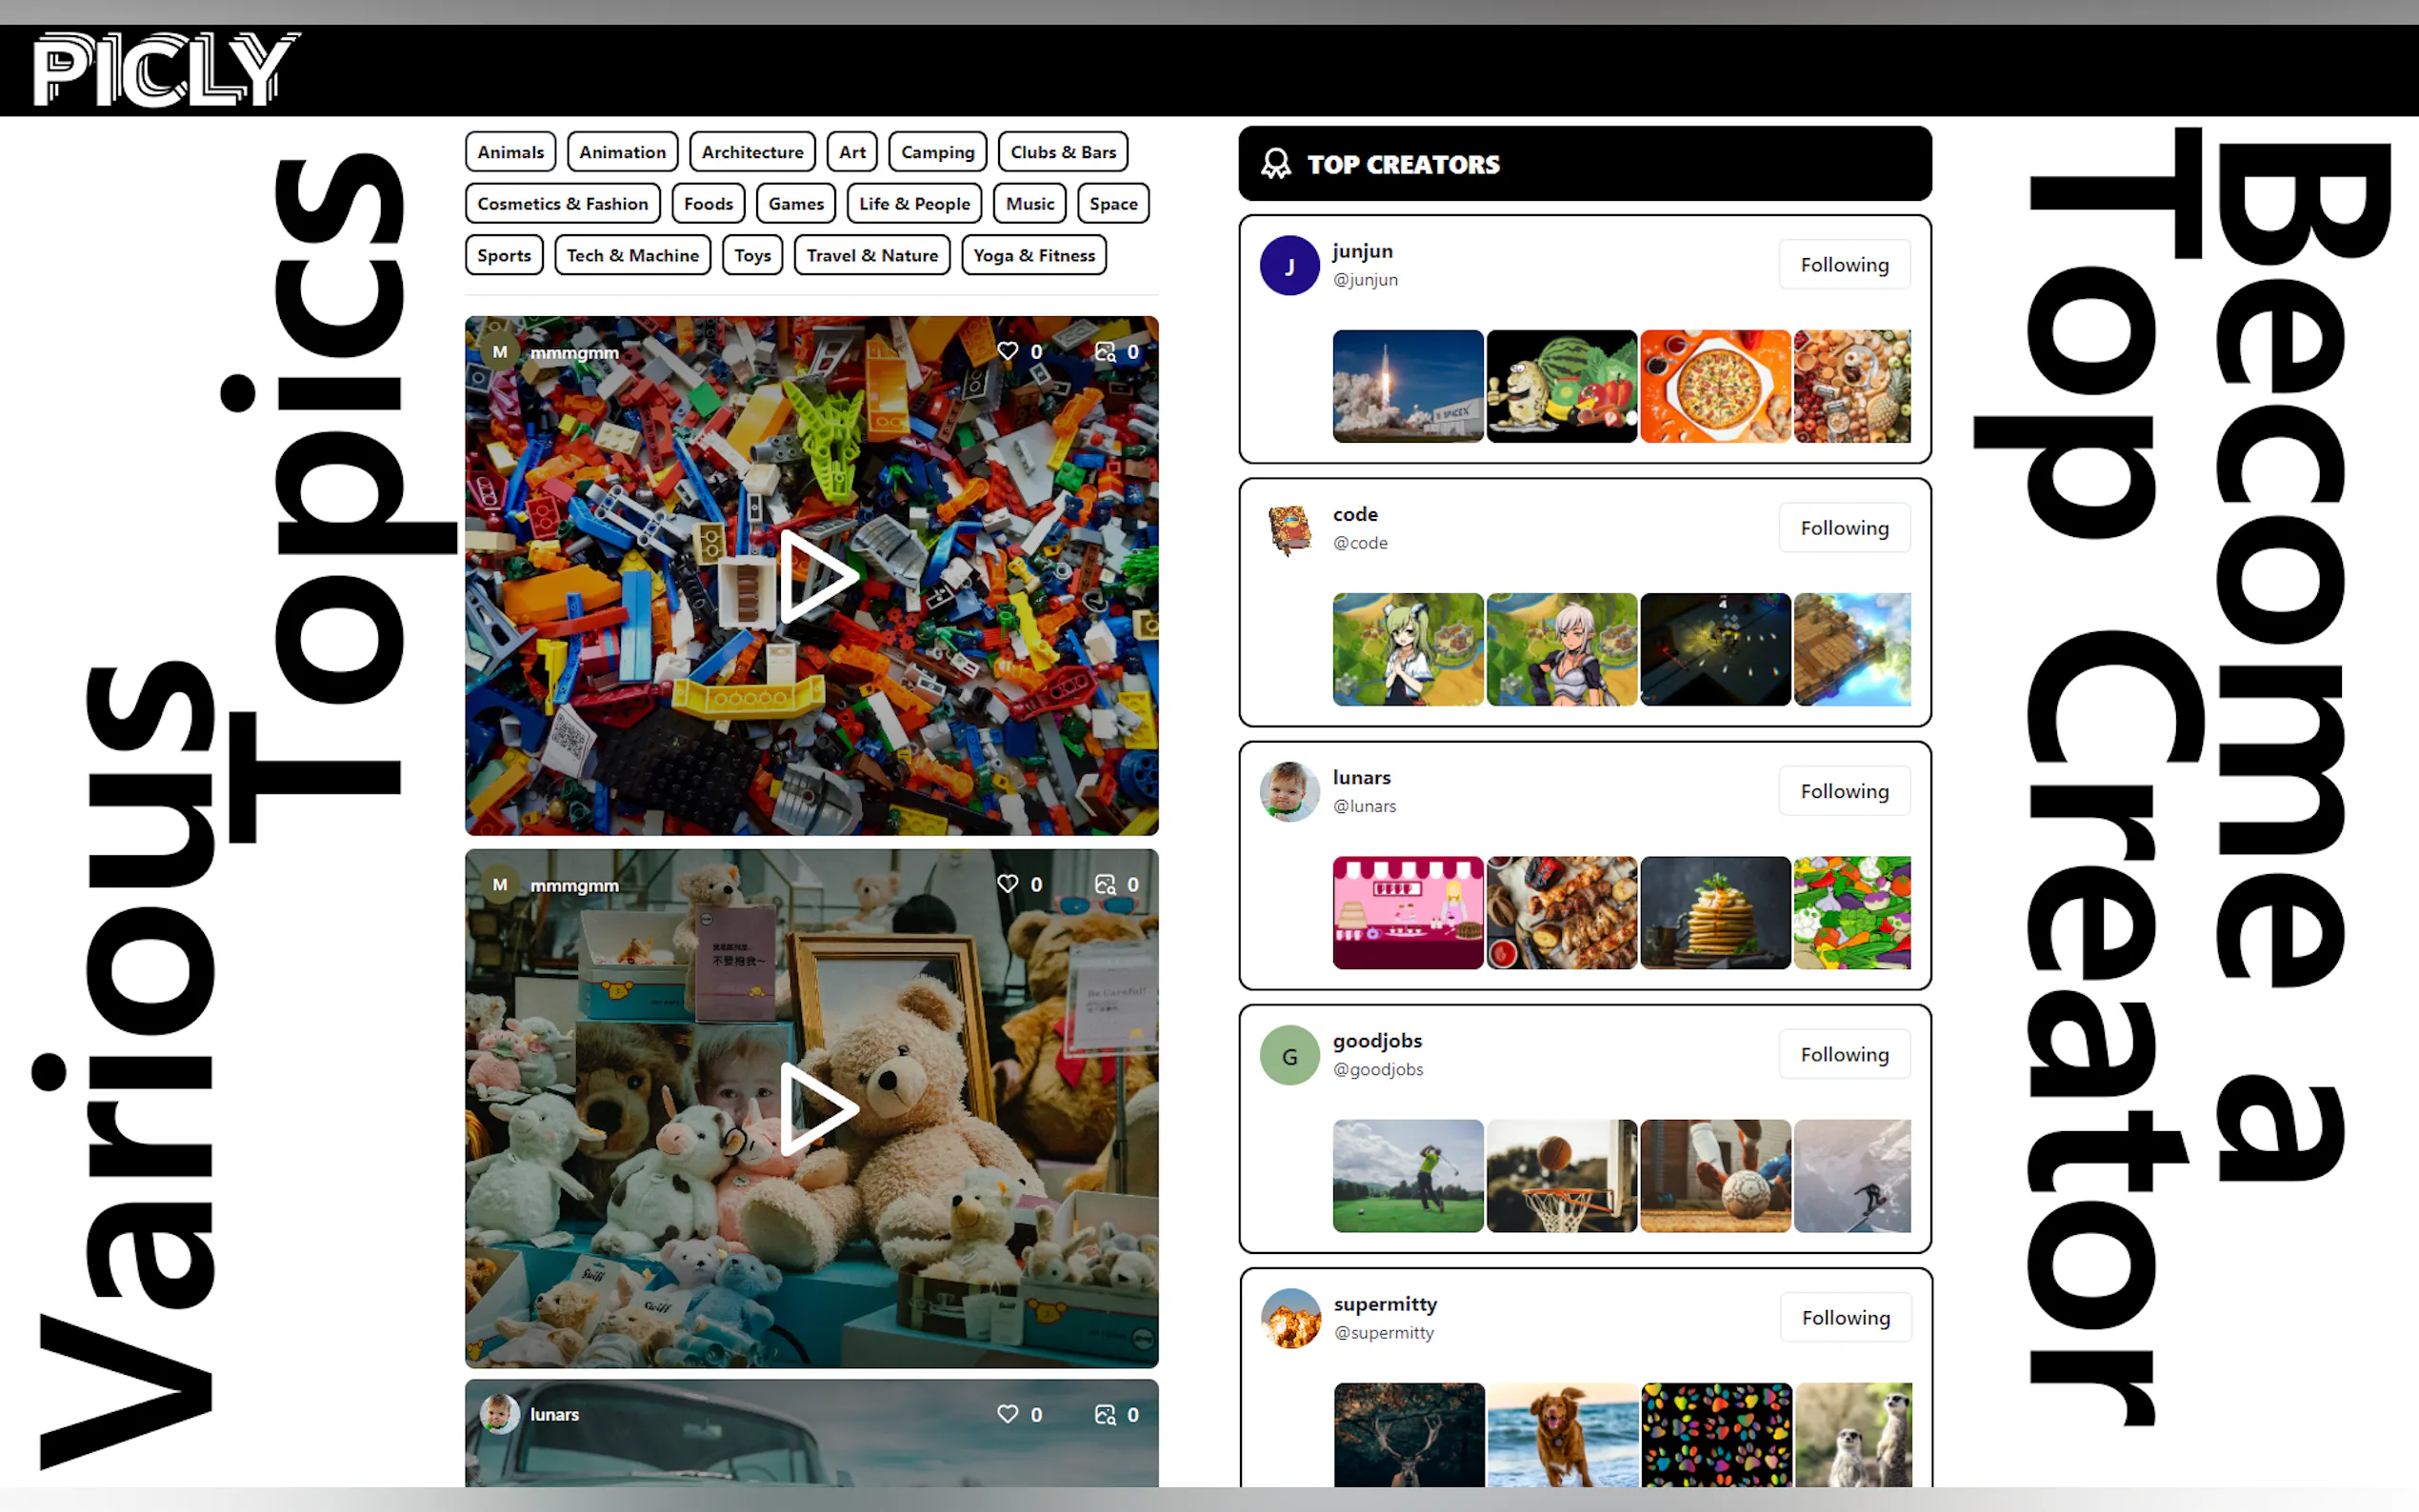The height and width of the screenshot is (1512, 2419).
Task: Open junjun's rocket launch thumbnail
Action: 1407,386
